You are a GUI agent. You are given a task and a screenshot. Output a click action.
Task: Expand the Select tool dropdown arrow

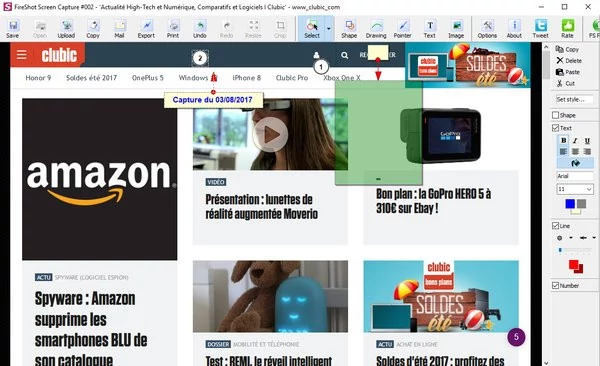[329, 29]
